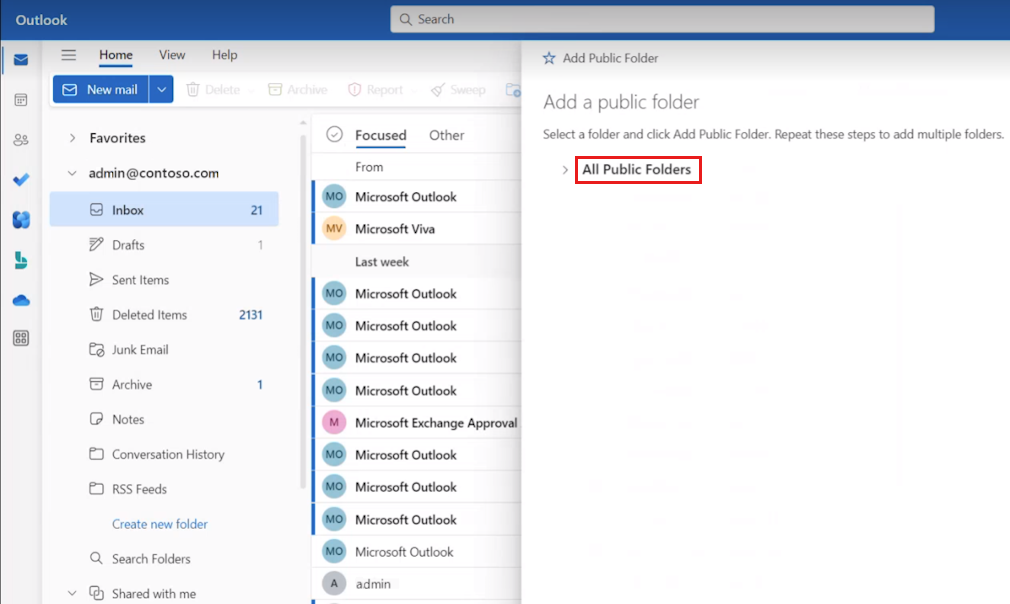The width and height of the screenshot is (1010, 604).
Task: Select the To Do checkmark icon
Action: (x=20, y=180)
